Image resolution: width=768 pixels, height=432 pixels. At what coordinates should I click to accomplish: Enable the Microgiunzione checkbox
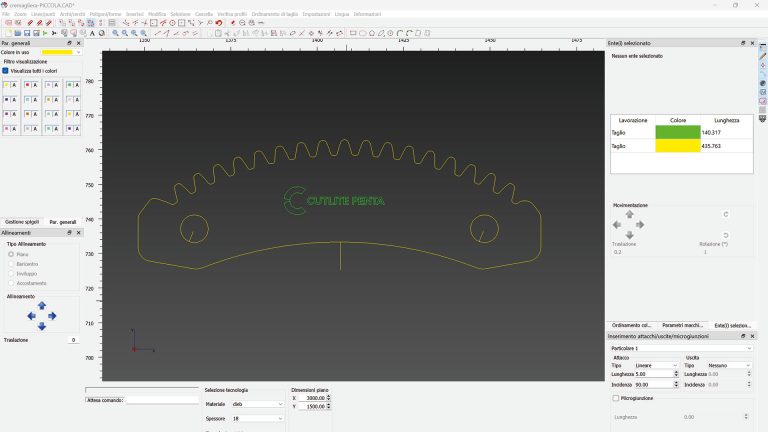[616, 398]
